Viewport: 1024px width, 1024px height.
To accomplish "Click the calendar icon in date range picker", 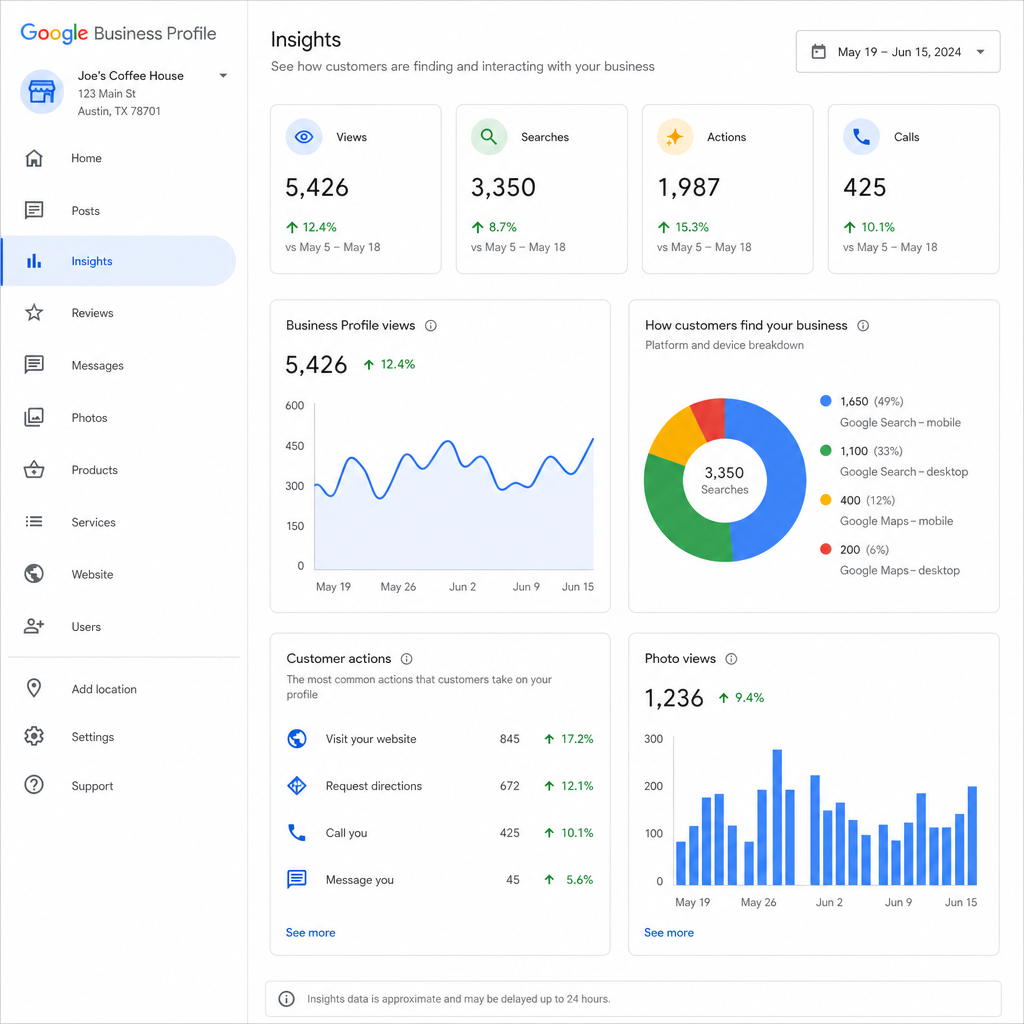I will tap(818, 52).
